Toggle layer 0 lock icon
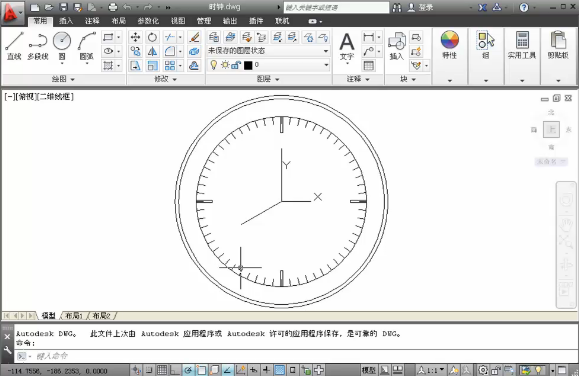Viewport: 579px width, 376px height. [236, 65]
